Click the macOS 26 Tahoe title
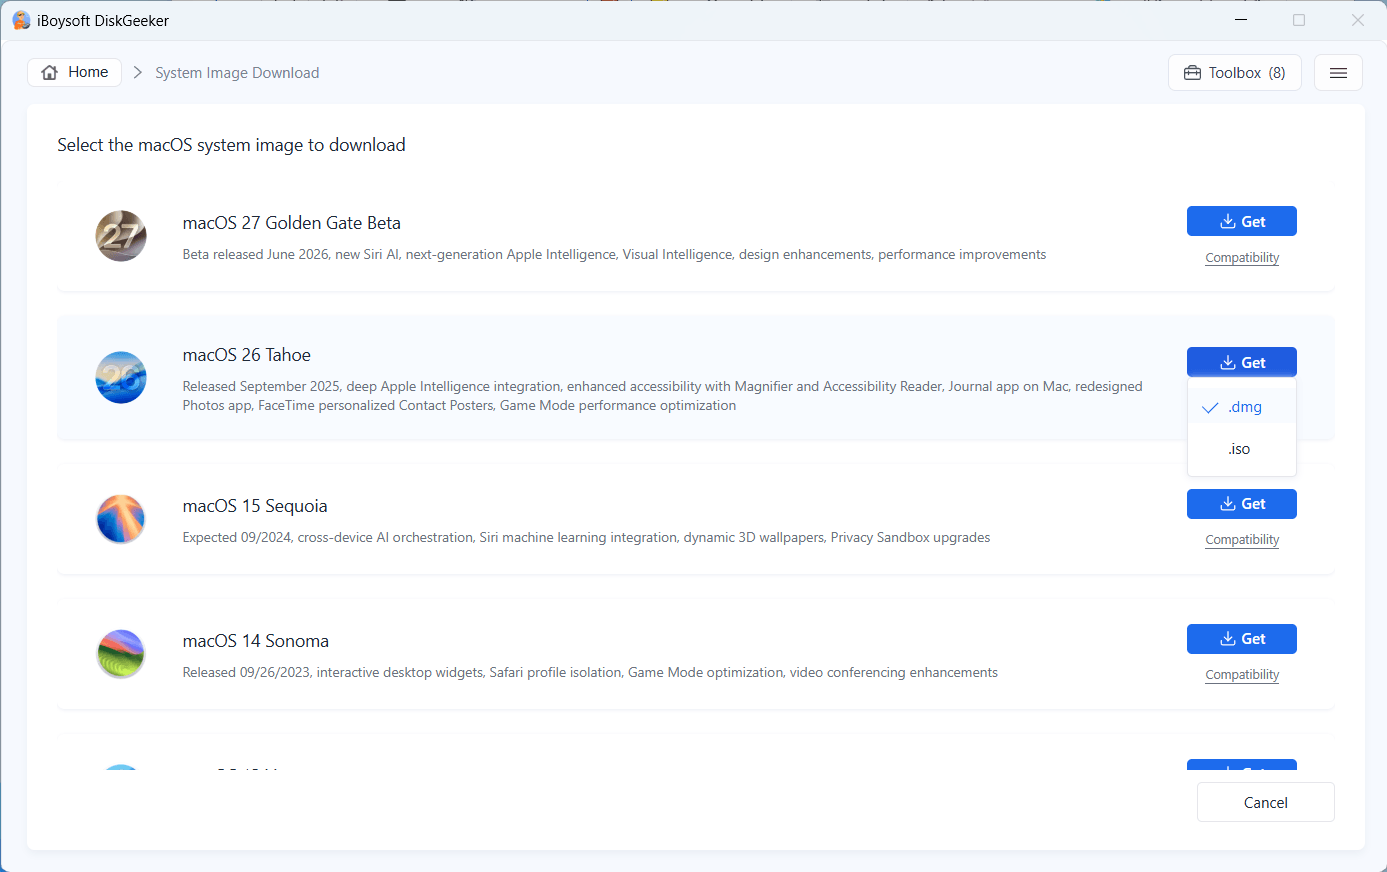The height and width of the screenshot is (872, 1387). 247,355
